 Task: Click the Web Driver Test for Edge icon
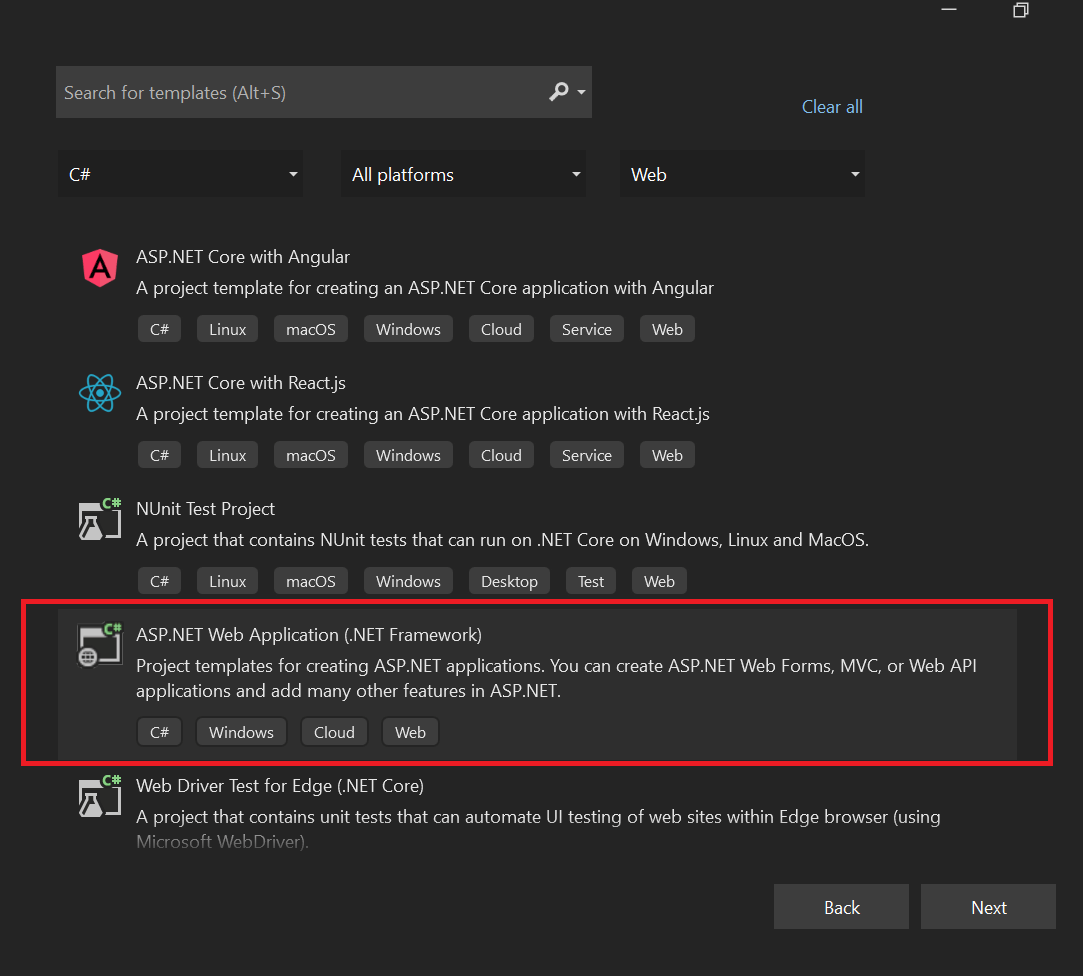[100, 796]
